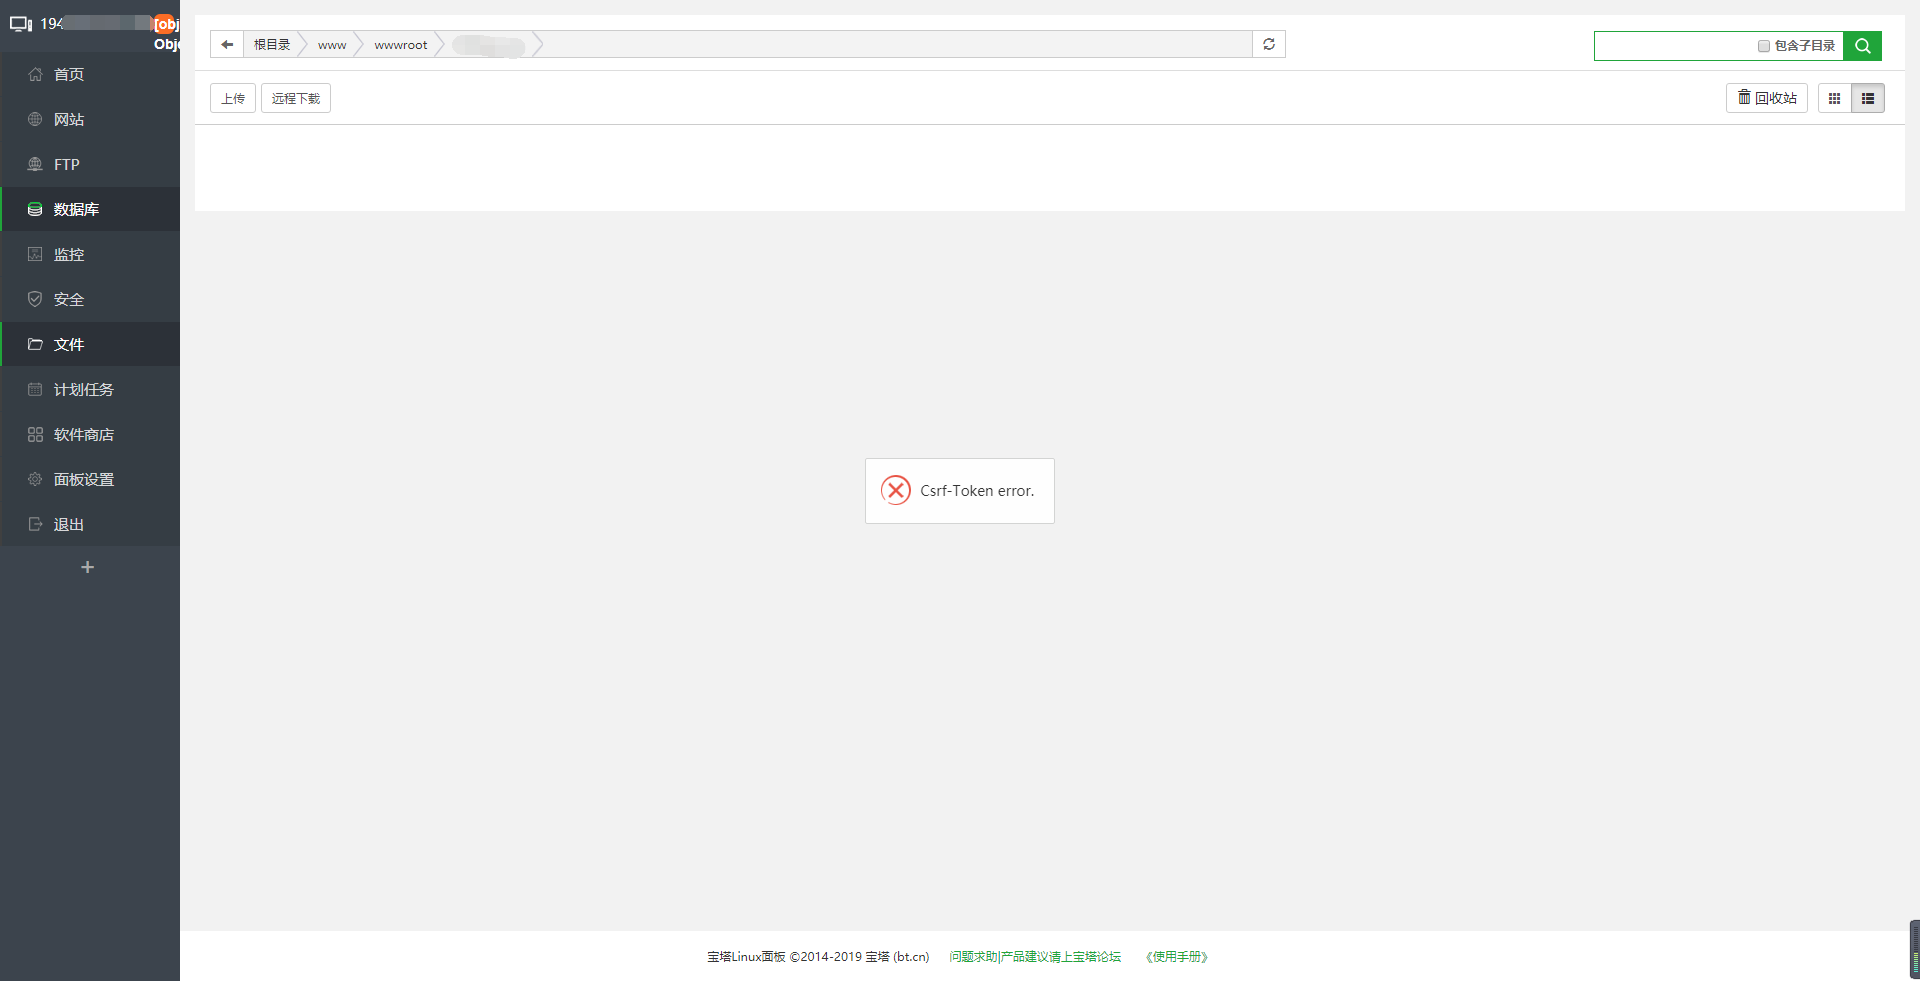The width and height of the screenshot is (1920, 981).
Task: Open the 数据库 database section
Action: [76, 209]
